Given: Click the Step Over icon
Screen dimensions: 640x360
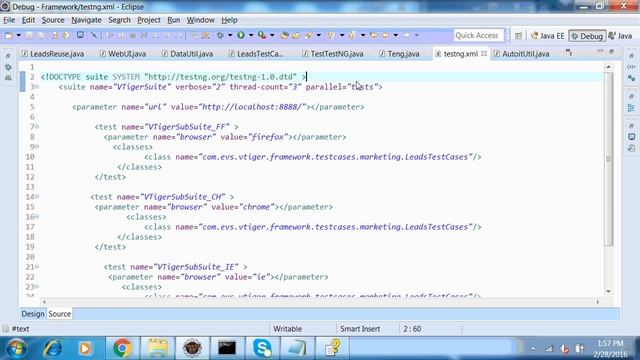Looking at the screenshot, I should (x=167, y=36).
